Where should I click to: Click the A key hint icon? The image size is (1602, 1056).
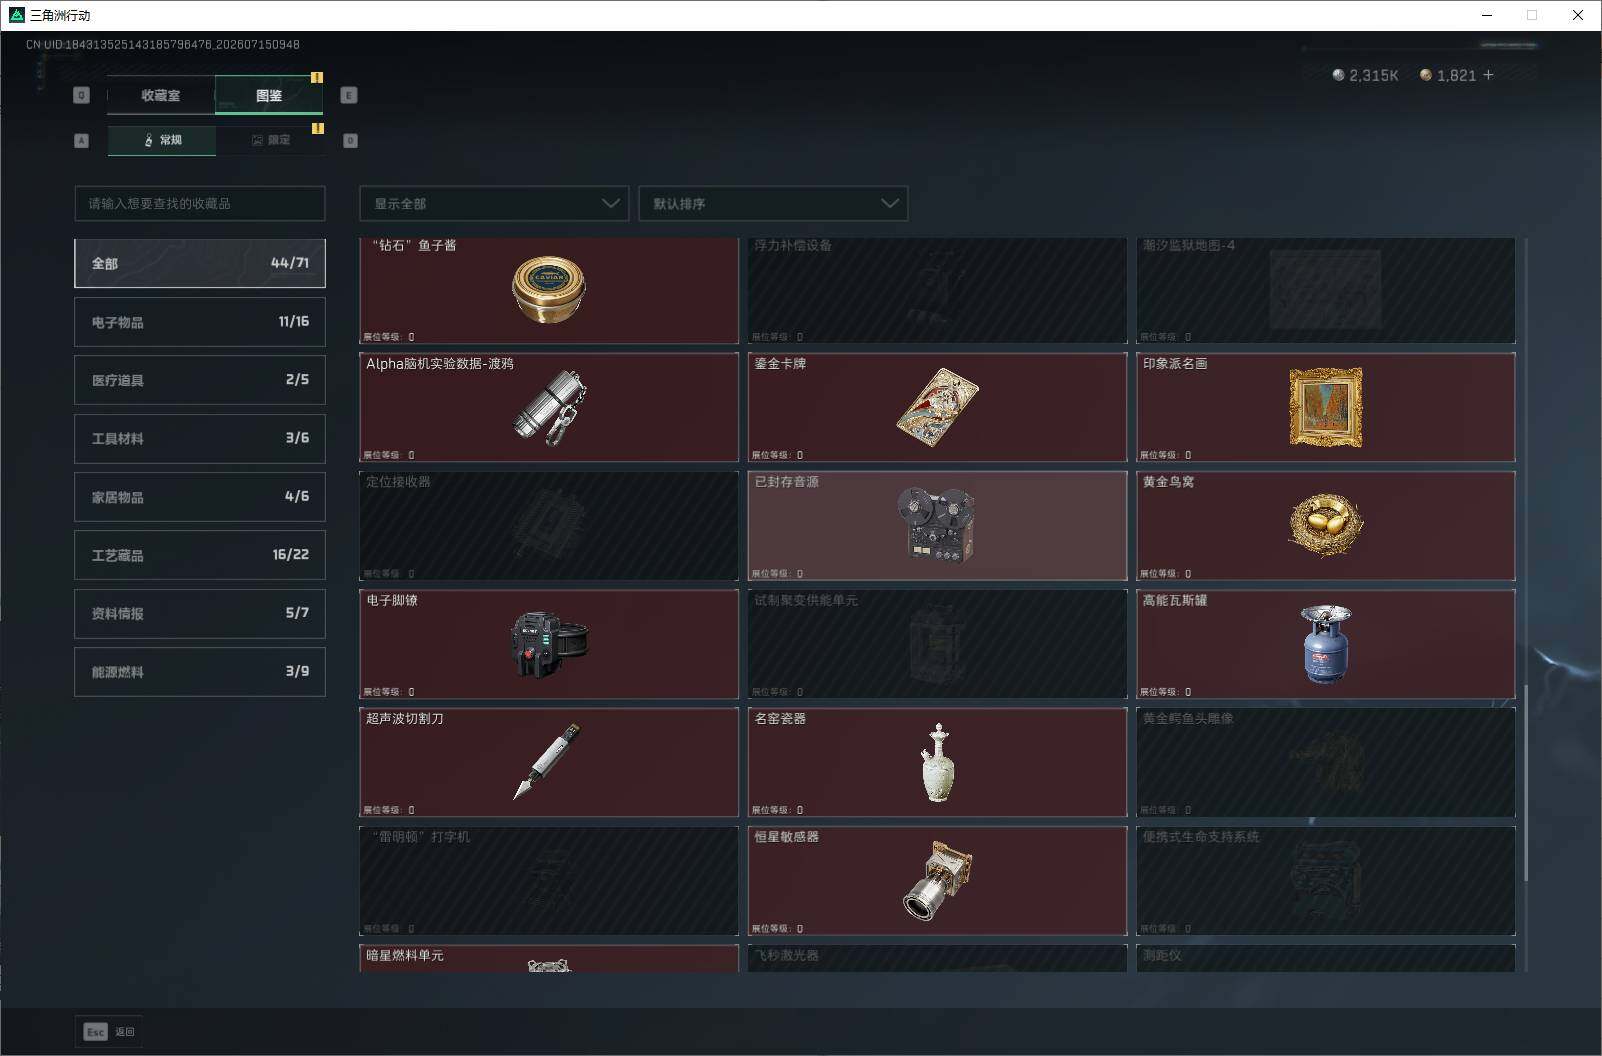coord(82,140)
